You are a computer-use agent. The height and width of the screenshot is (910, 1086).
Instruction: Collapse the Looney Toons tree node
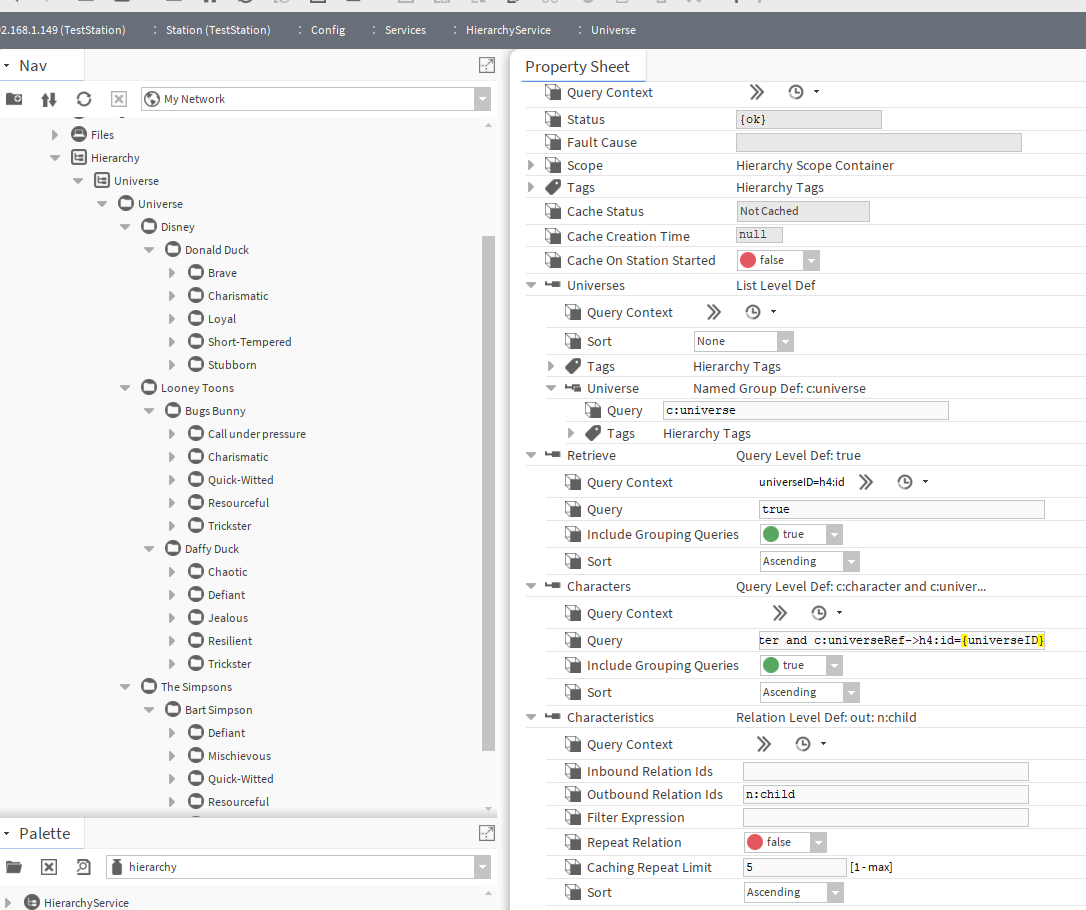tap(124, 388)
